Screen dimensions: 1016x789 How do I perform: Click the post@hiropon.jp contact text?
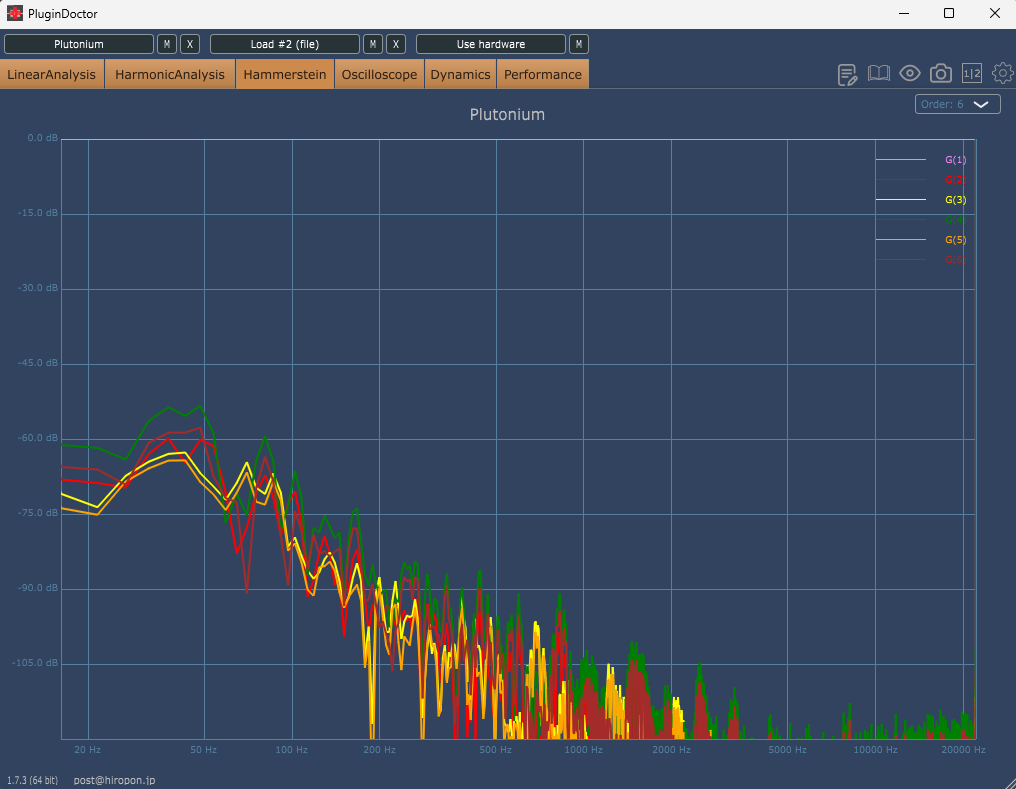pyautogui.click(x=115, y=780)
